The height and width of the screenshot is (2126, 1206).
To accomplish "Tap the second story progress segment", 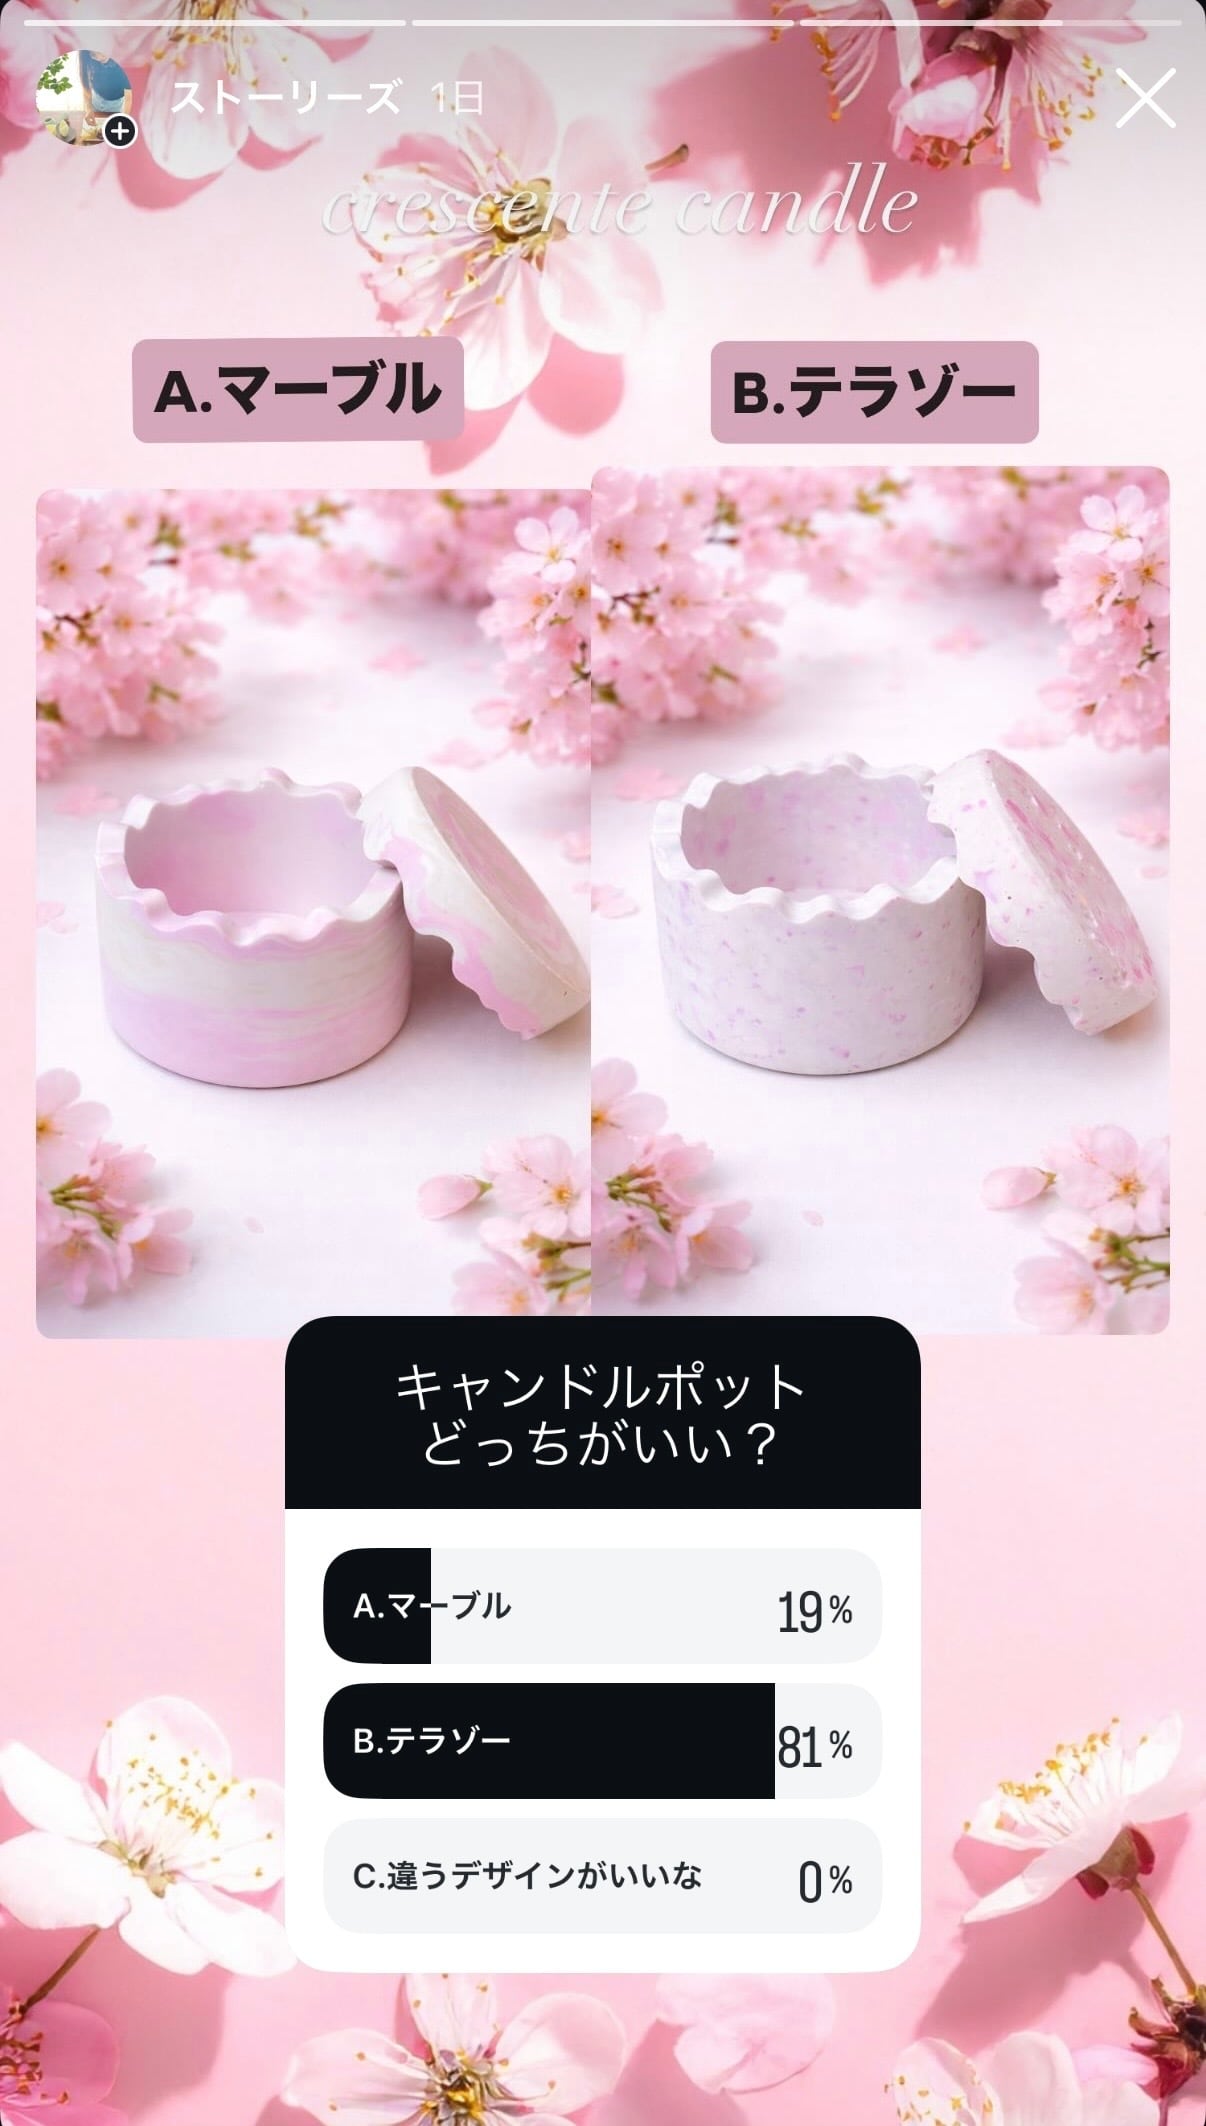I will [x=603, y=22].
